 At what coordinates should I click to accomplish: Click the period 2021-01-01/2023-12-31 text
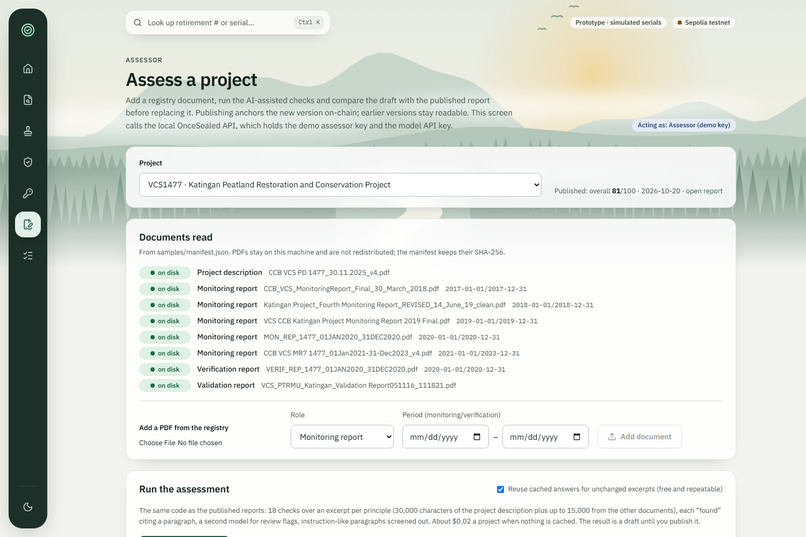click(x=479, y=353)
